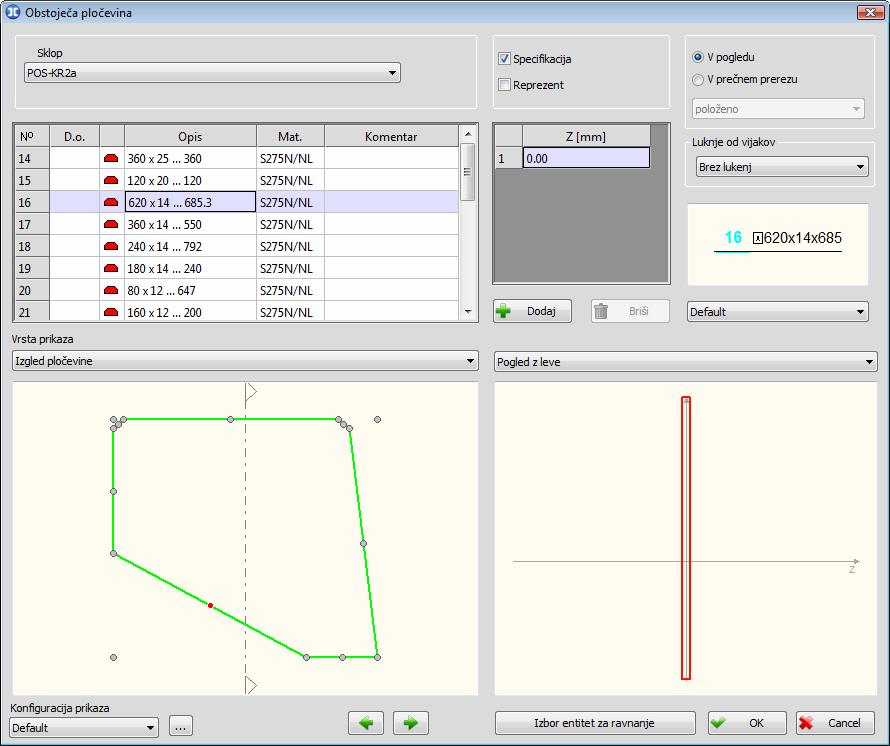Image resolution: width=890 pixels, height=746 pixels.
Task: Open the položeno dropdown
Action: (x=778, y=109)
